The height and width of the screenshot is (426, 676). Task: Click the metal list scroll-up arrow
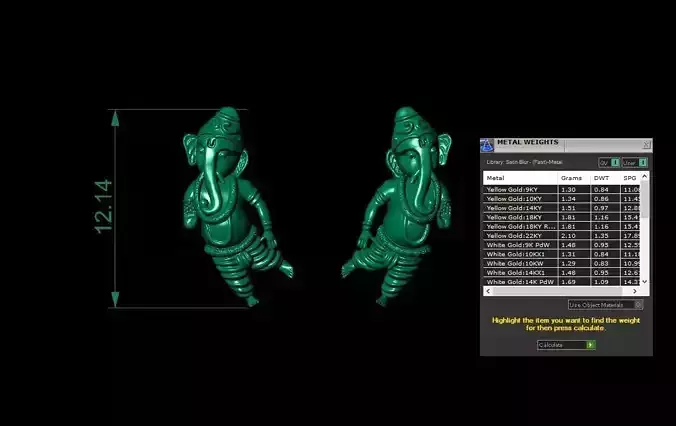(x=645, y=176)
